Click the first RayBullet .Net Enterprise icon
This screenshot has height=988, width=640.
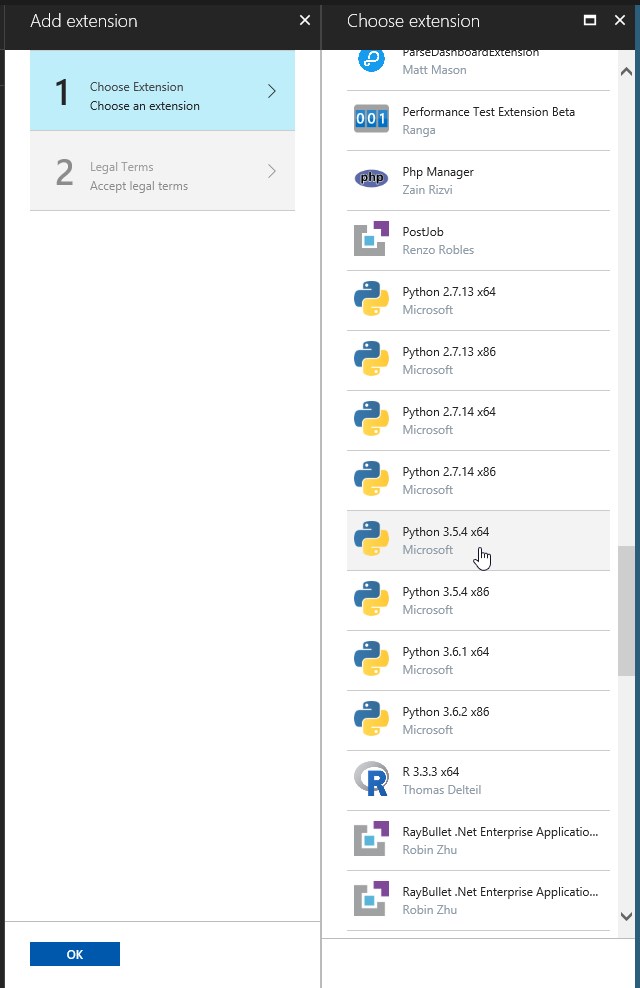371,839
